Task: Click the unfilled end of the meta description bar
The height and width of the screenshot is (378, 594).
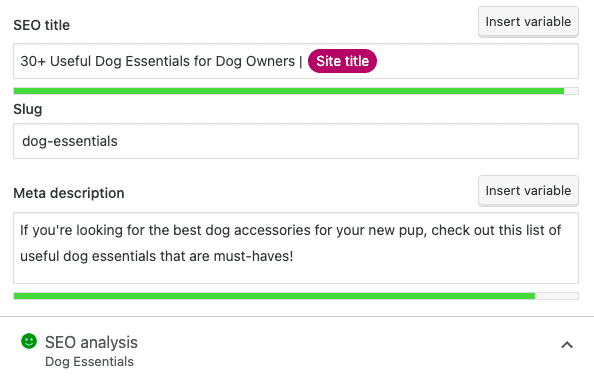Action: 556,296
